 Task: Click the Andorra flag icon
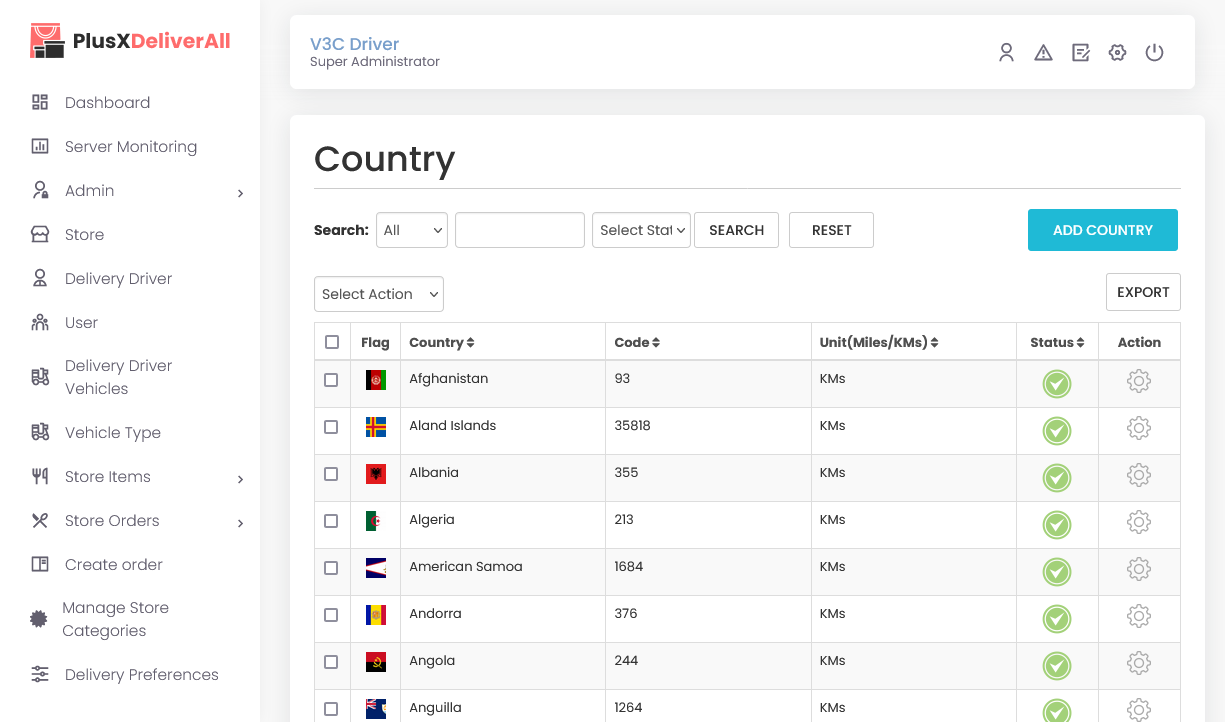tap(375, 615)
